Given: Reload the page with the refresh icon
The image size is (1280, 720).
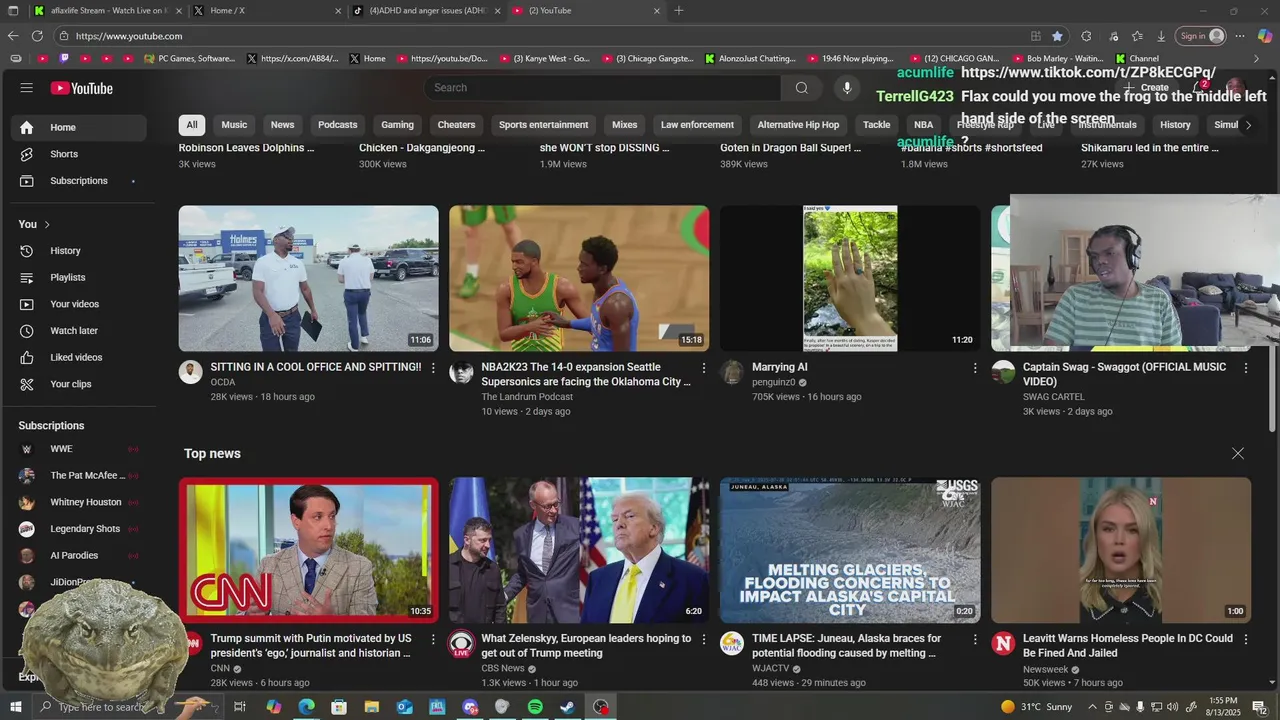Looking at the screenshot, I should 37,36.
